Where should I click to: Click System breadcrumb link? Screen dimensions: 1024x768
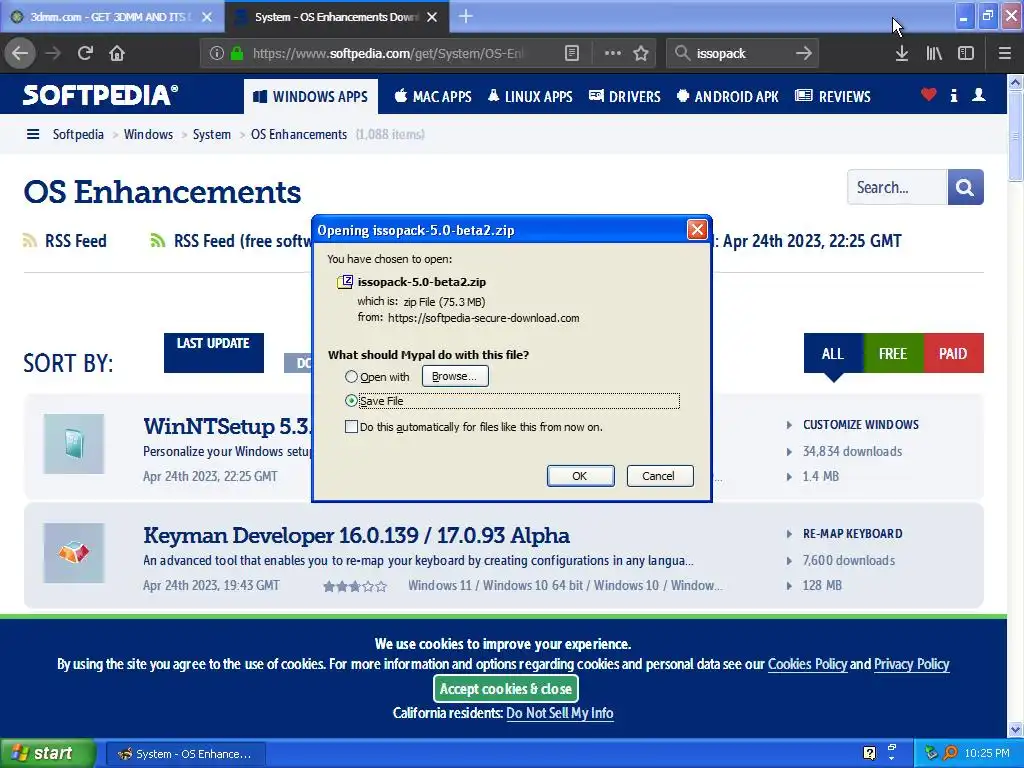(212, 134)
